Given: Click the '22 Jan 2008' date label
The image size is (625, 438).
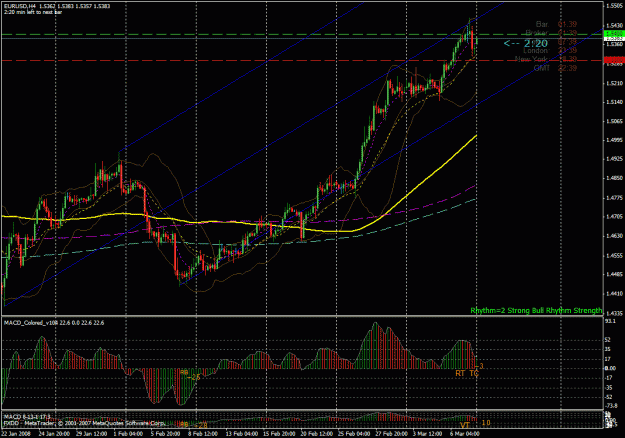Looking at the screenshot, I should pos(16,434).
